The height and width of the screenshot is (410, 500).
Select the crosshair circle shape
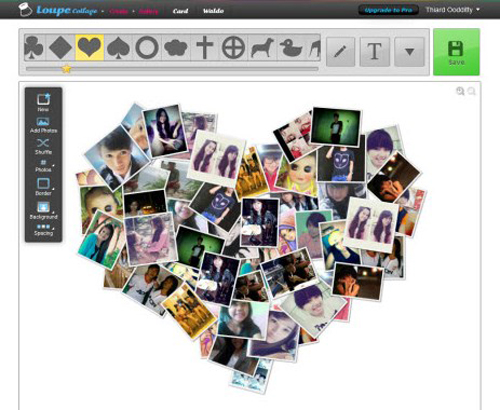233,48
